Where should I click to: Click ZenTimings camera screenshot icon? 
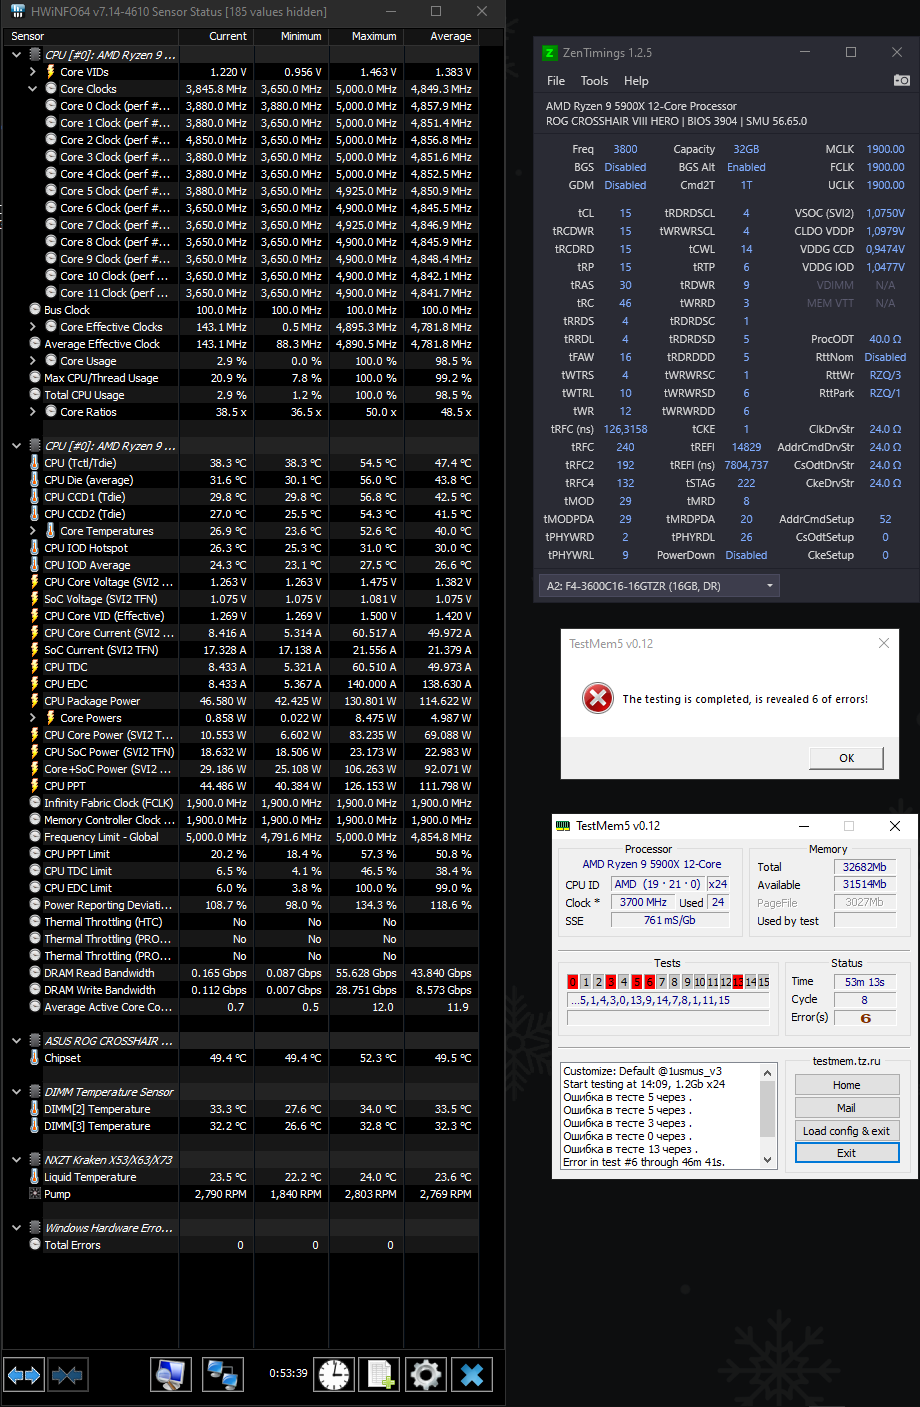pos(901,80)
